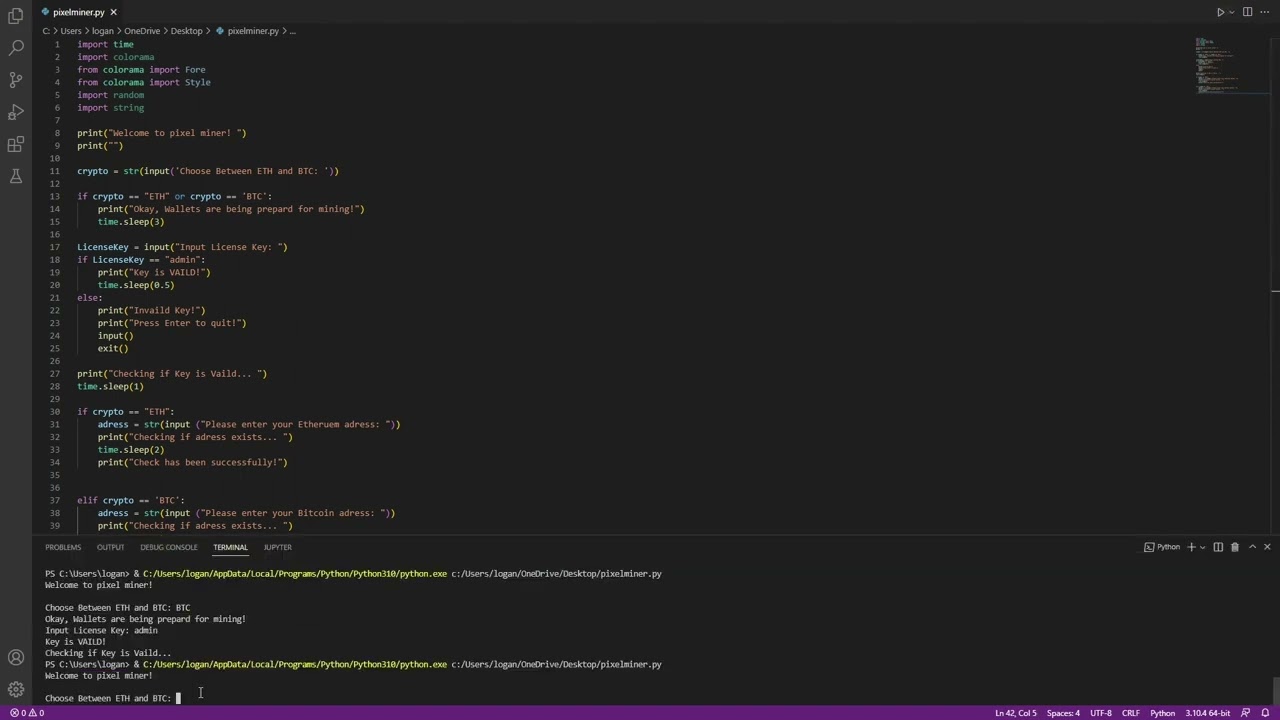The image size is (1280, 720).
Task: Click 'Input License Key: admin' terminal line
Action: click(101, 630)
